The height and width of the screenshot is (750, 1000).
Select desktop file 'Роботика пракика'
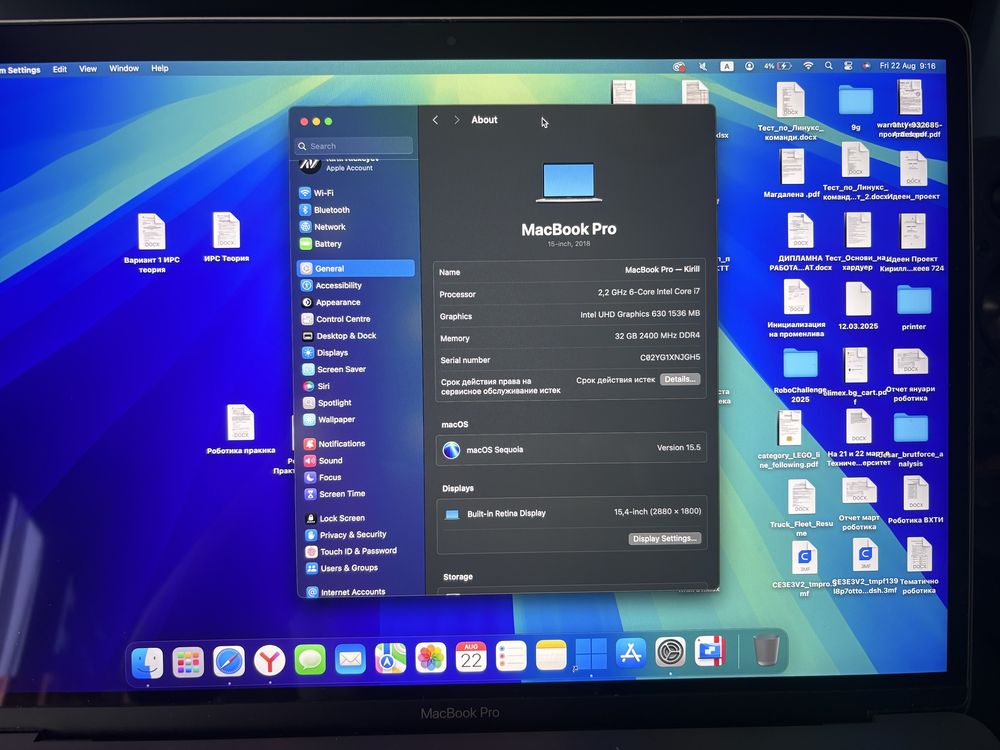pyautogui.click(x=240, y=429)
